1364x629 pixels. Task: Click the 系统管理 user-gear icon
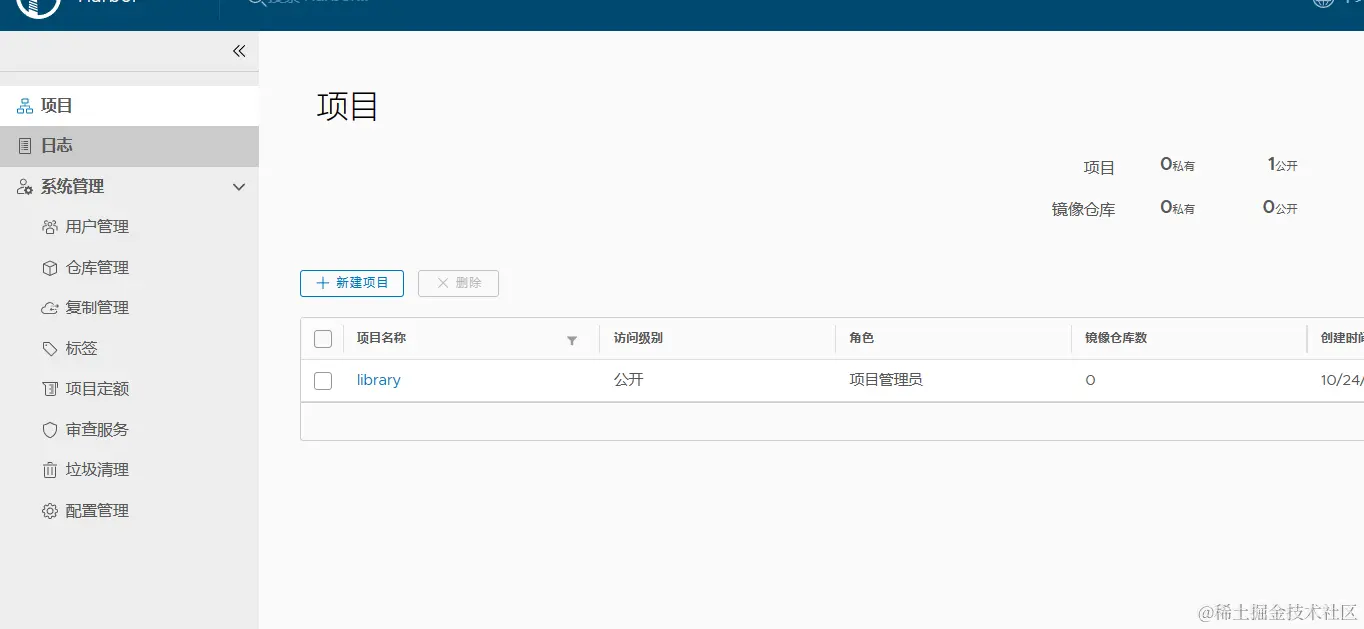click(x=25, y=187)
